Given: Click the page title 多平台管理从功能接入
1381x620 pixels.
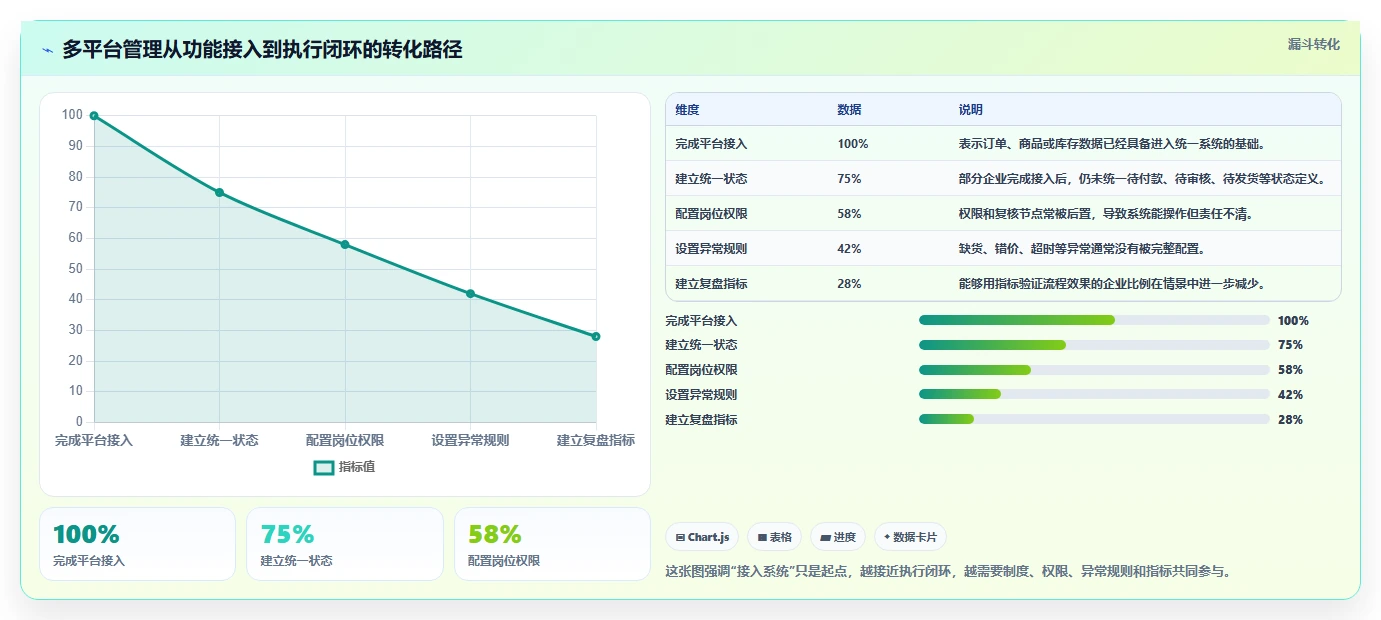Looking at the screenshot, I should click(262, 50).
